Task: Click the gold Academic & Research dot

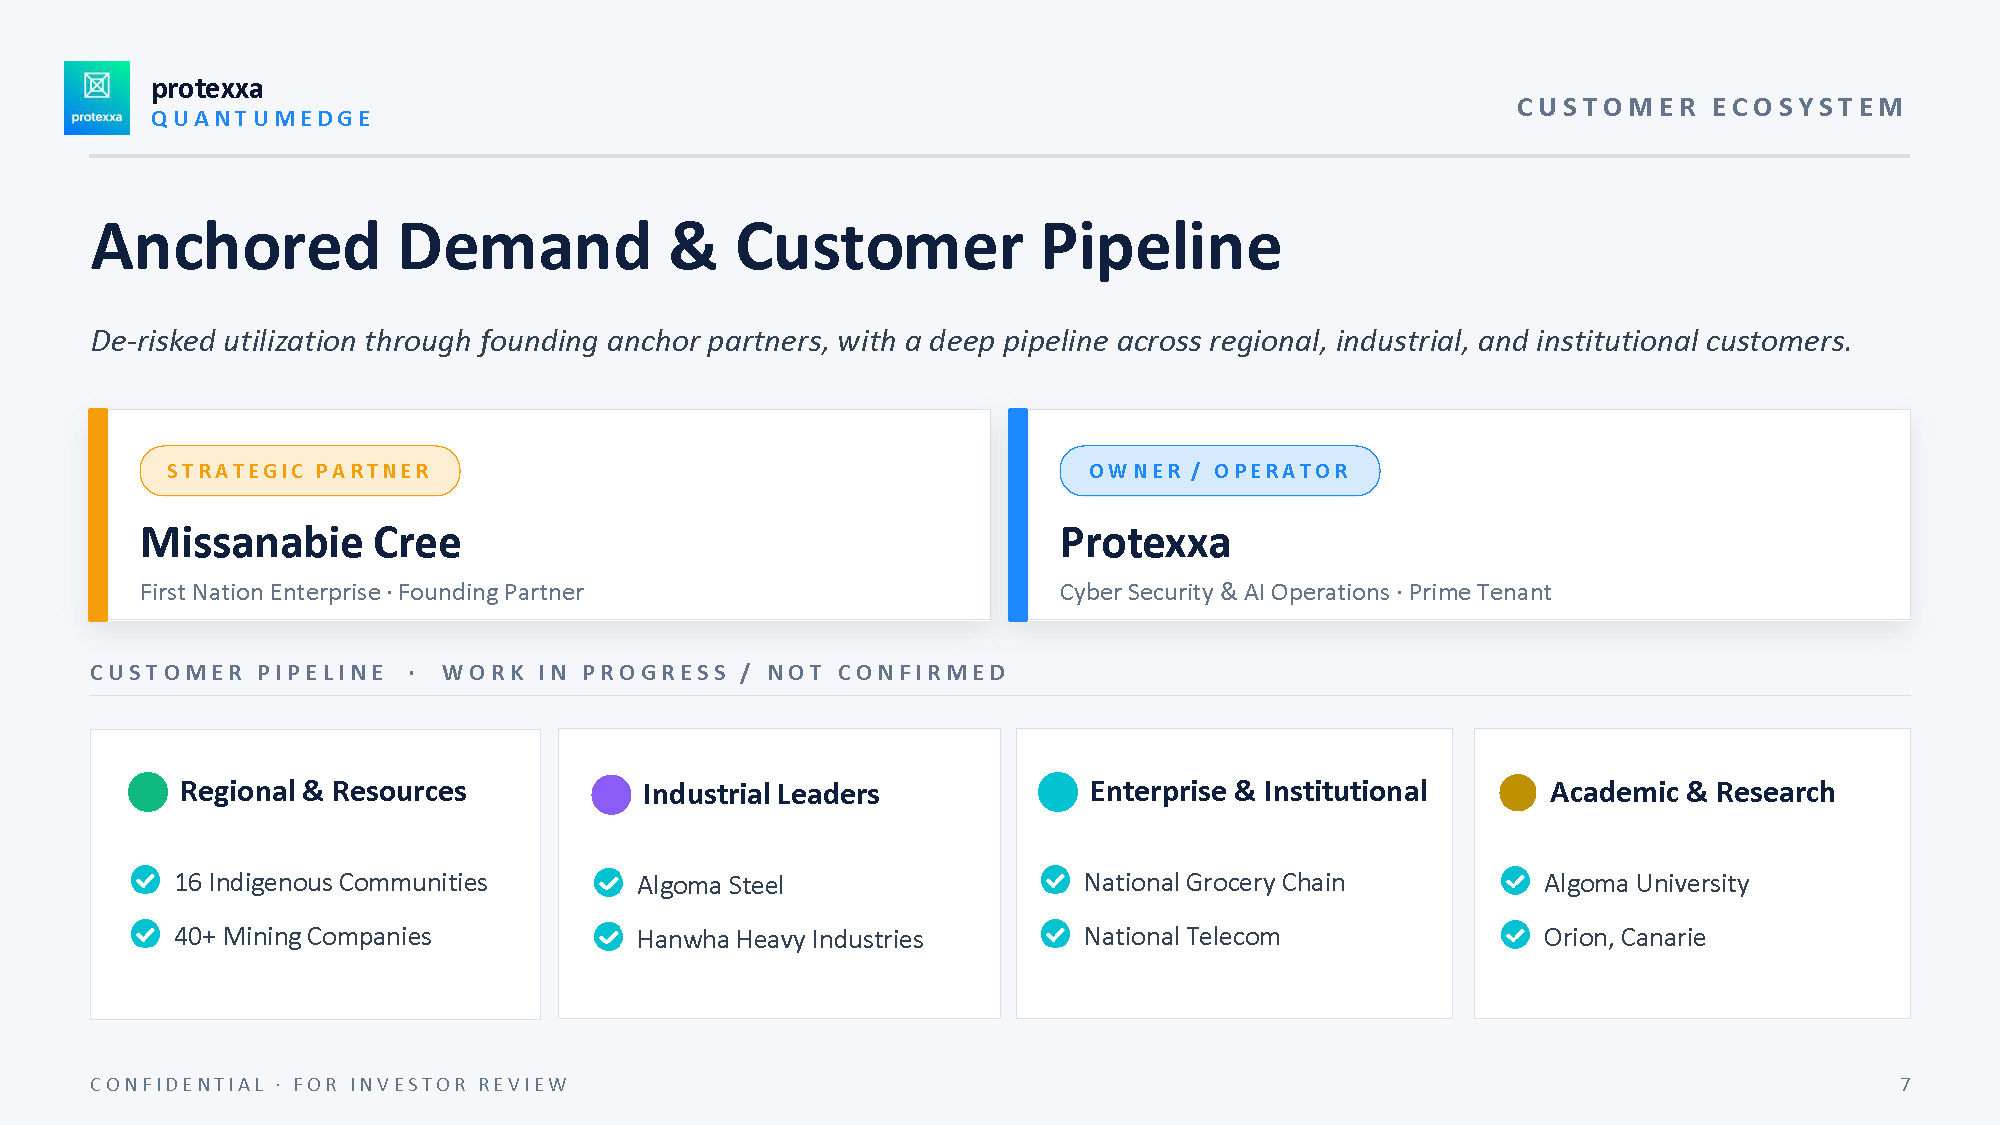Action: pyautogui.click(x=1518, y=793)
